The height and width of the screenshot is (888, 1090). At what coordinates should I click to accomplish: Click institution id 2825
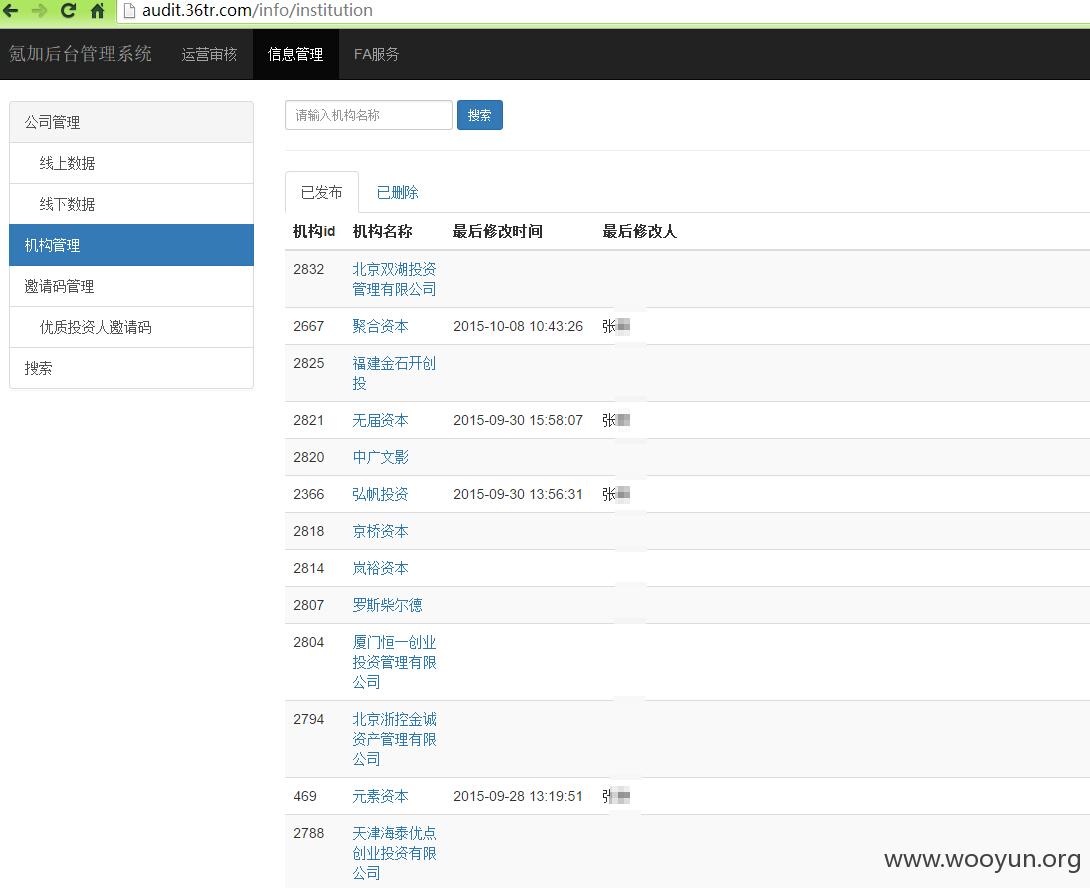309,363
